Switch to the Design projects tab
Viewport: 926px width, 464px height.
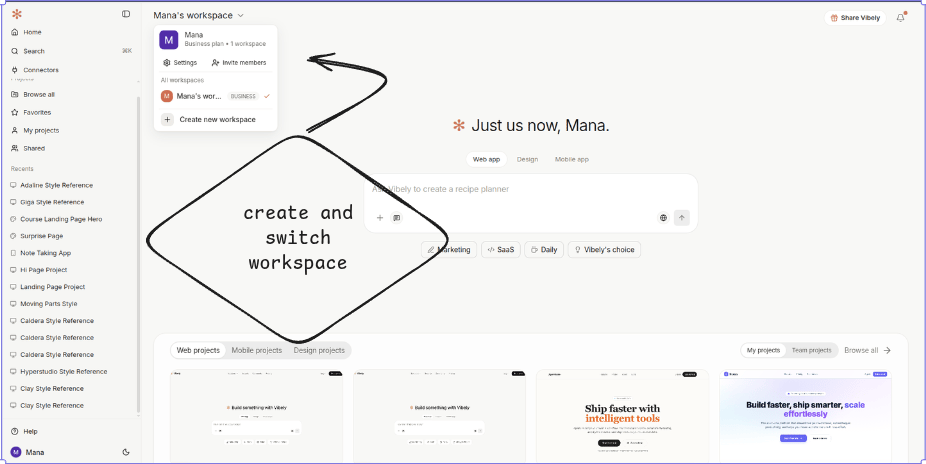(319, 350)
